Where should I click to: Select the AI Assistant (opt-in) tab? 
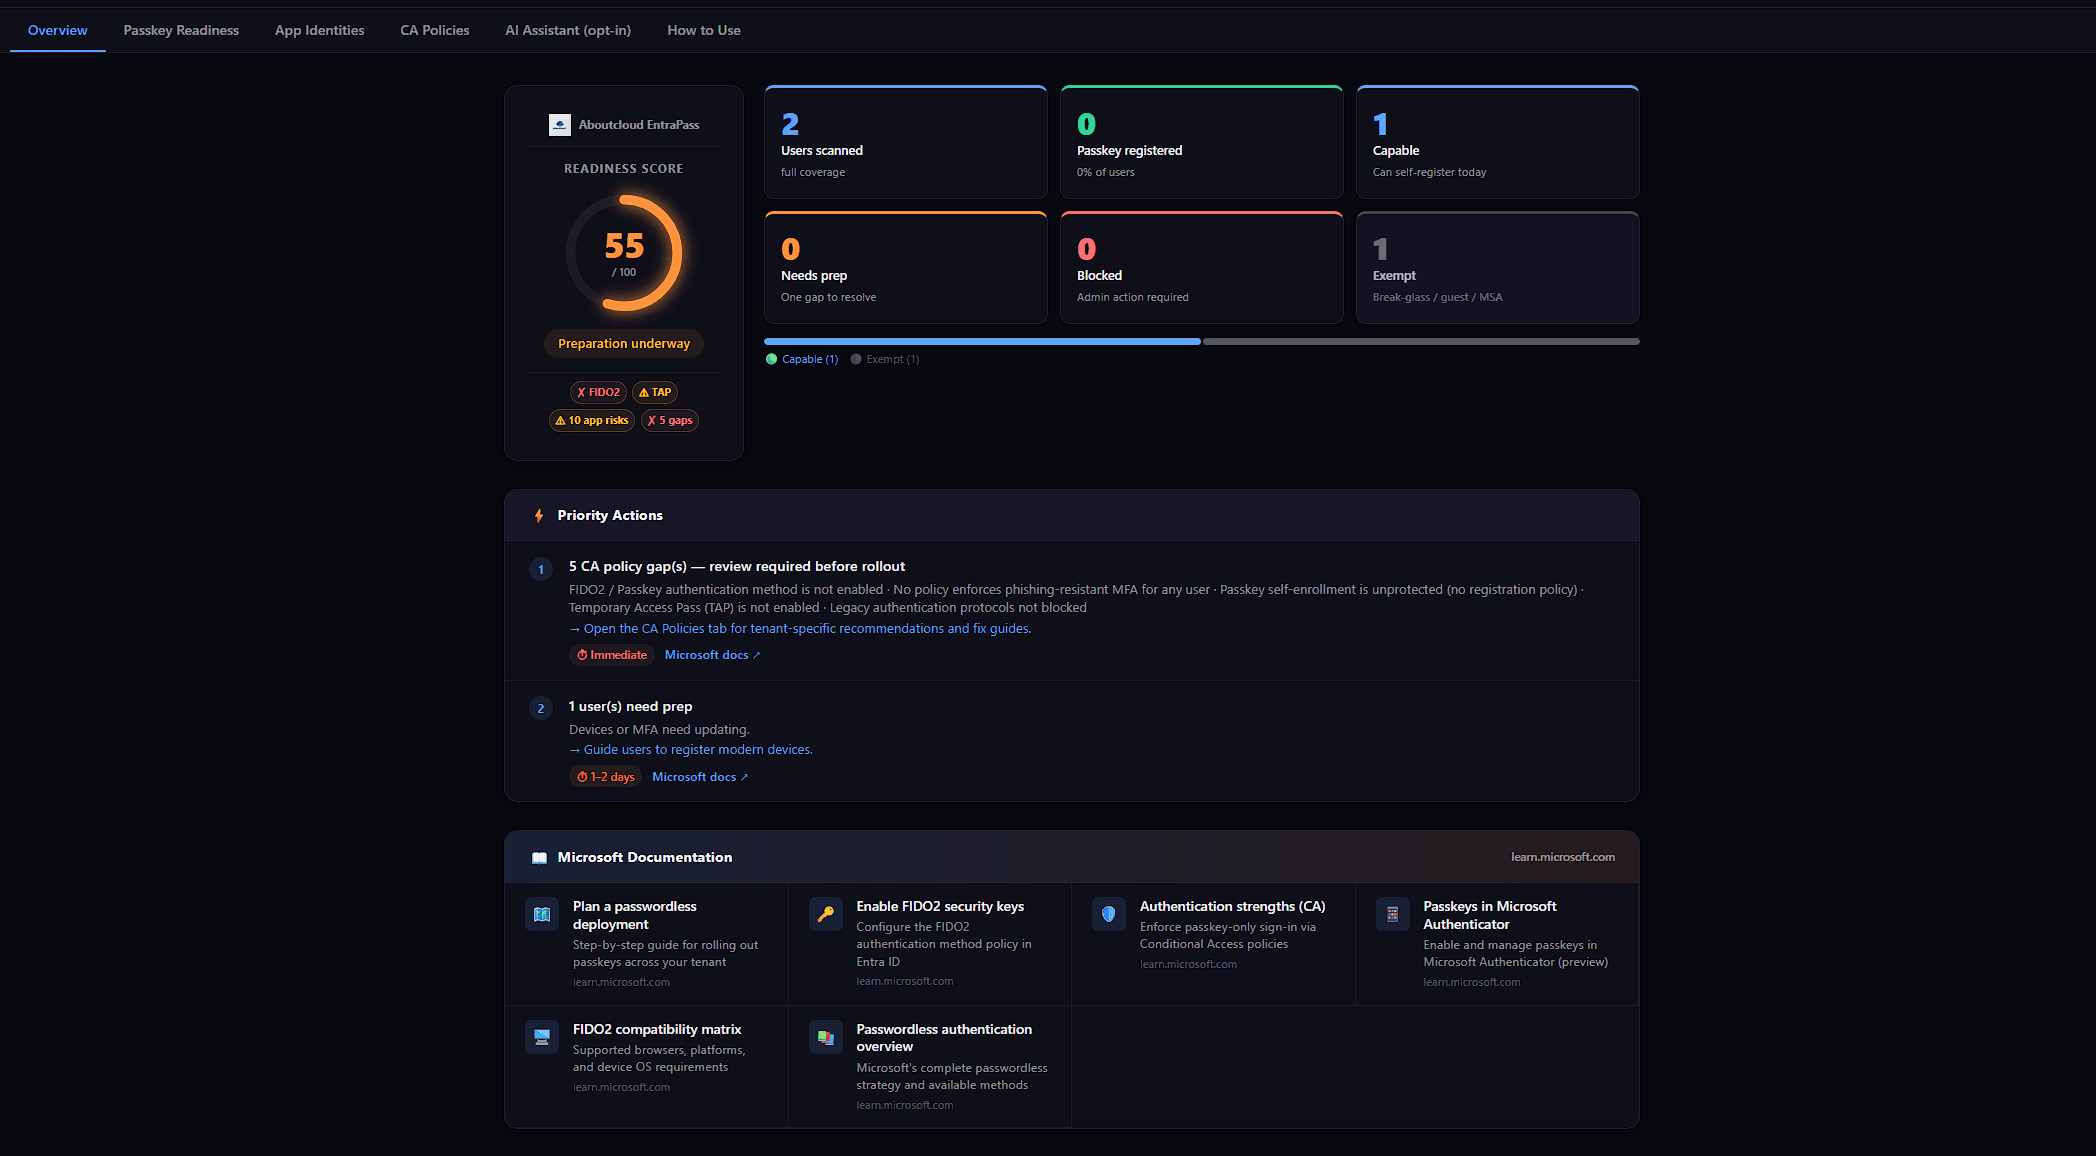coord(568,30)
